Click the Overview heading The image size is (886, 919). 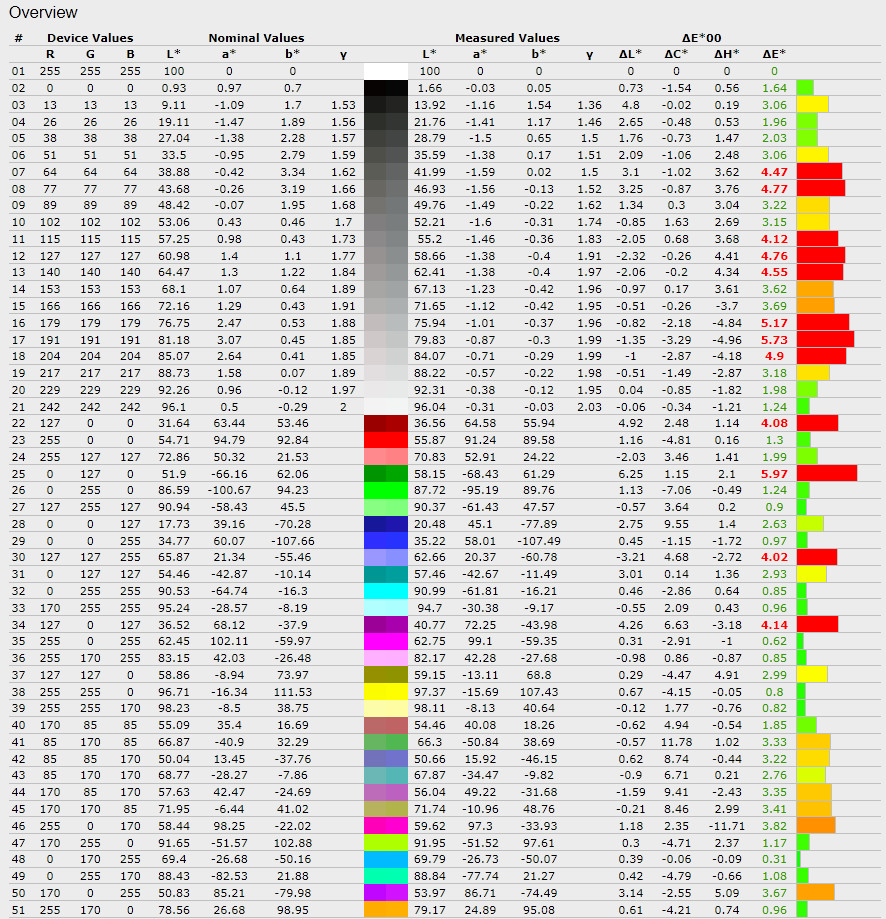[43, 13]
